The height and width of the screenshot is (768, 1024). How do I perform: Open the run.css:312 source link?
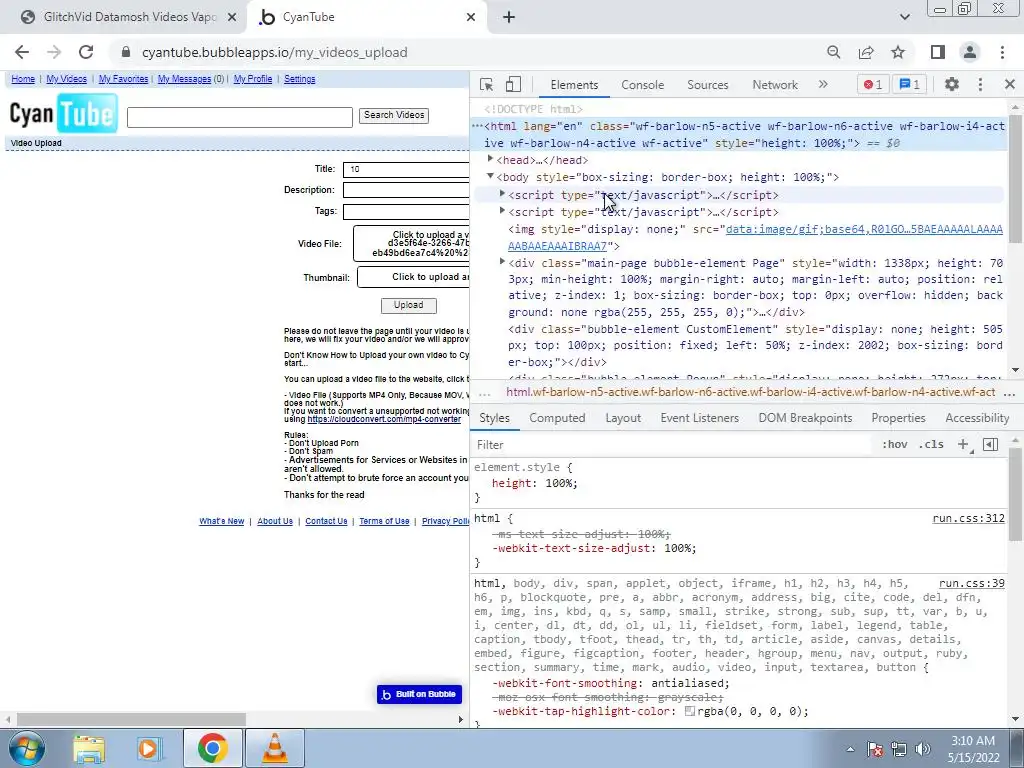tap(968, 519)
